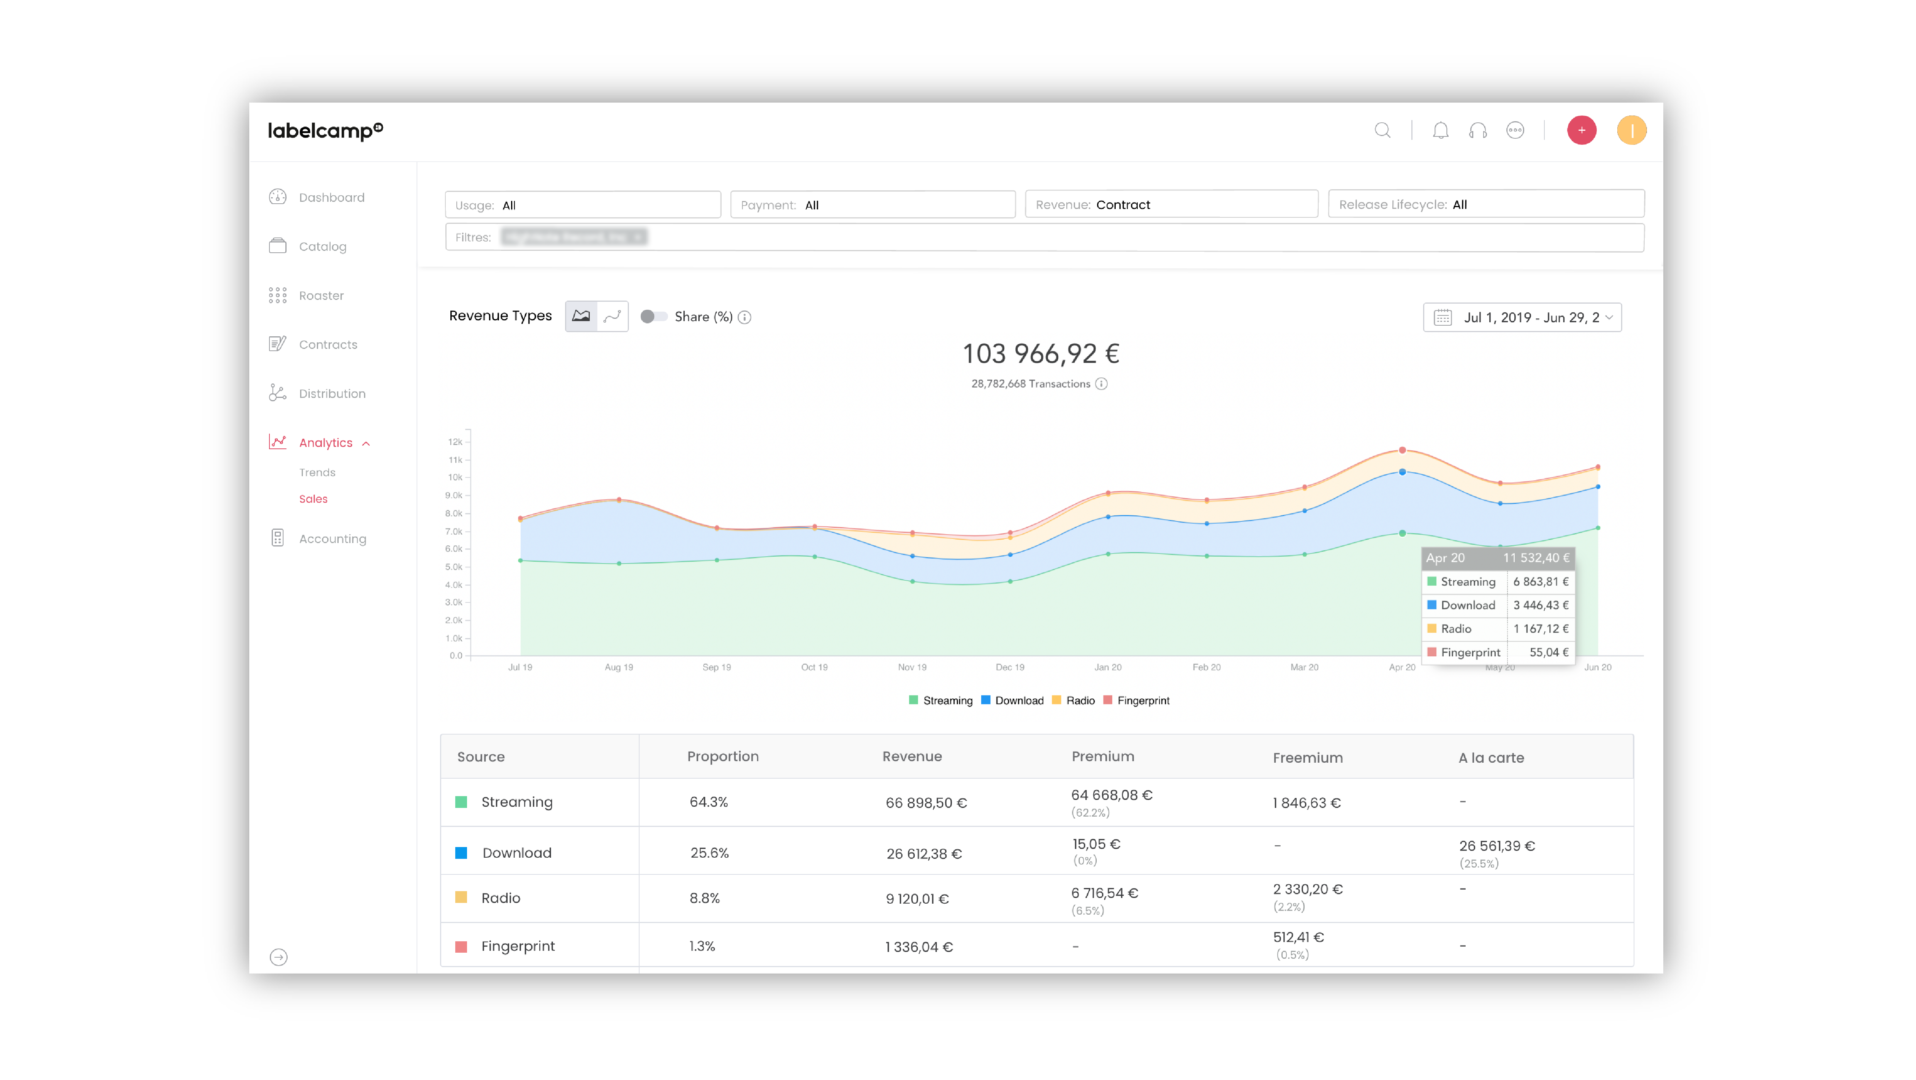
Task: Click the sidebar collapse arrow icon
Action: 279,957
